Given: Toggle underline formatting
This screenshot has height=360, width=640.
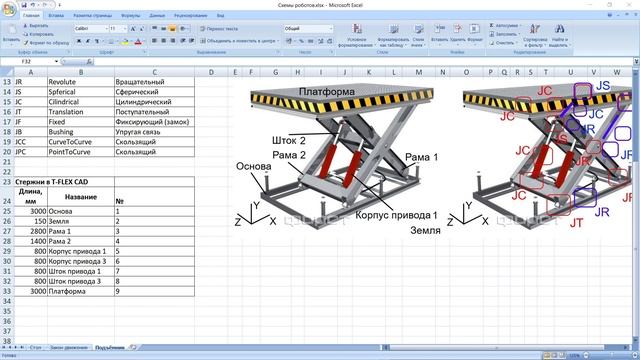Looking at the screenshot, I should [97, 41].
